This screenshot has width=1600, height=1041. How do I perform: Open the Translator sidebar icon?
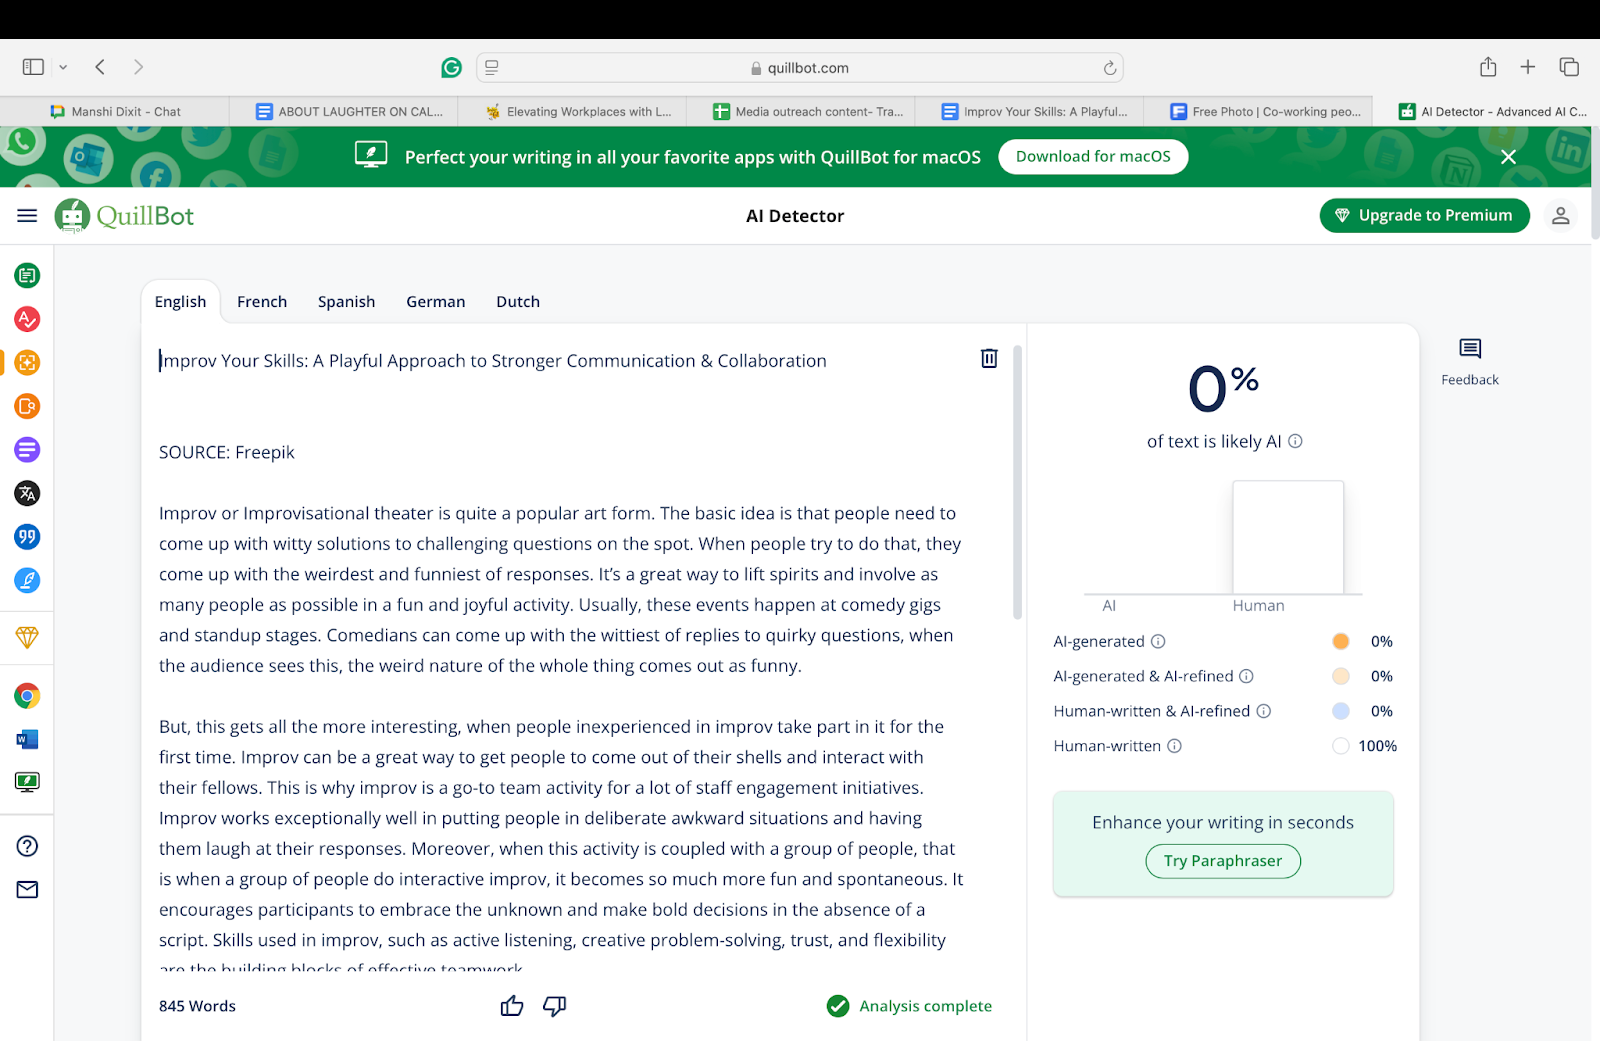pos(27,493)
